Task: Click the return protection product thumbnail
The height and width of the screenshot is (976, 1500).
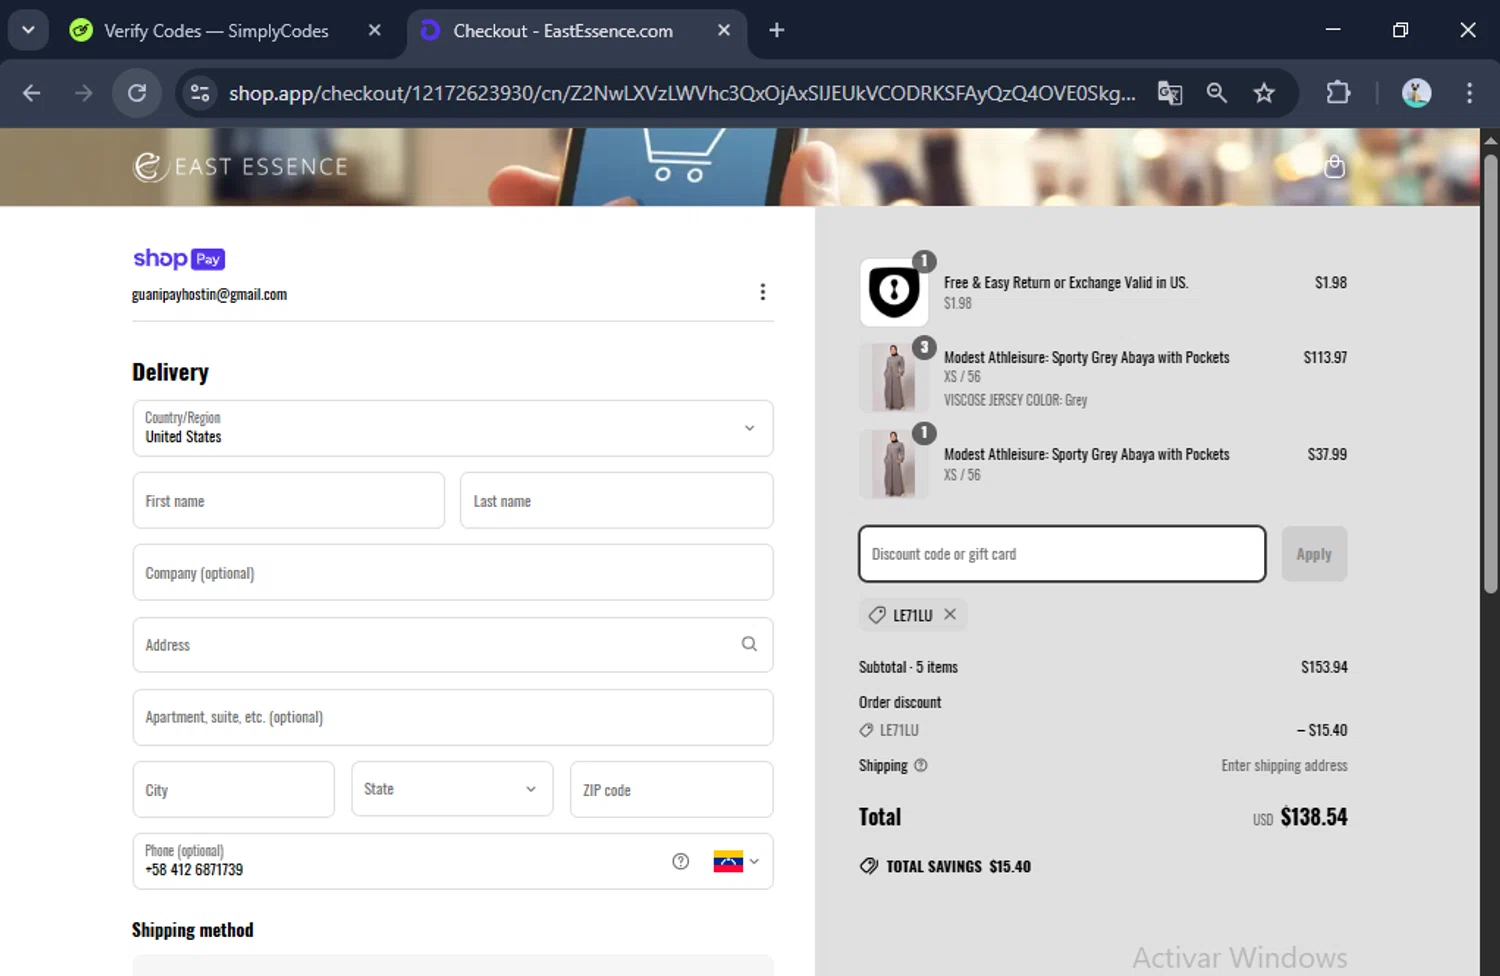Action: coord(894,292)
